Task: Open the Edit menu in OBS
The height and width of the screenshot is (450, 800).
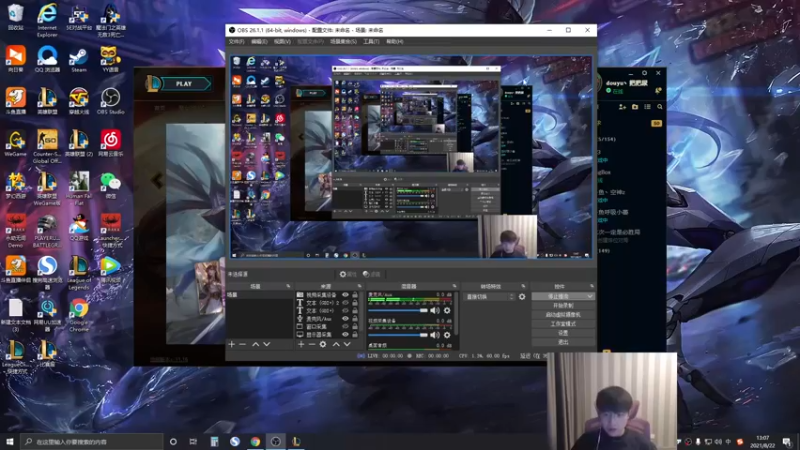Action: (259, 41)
